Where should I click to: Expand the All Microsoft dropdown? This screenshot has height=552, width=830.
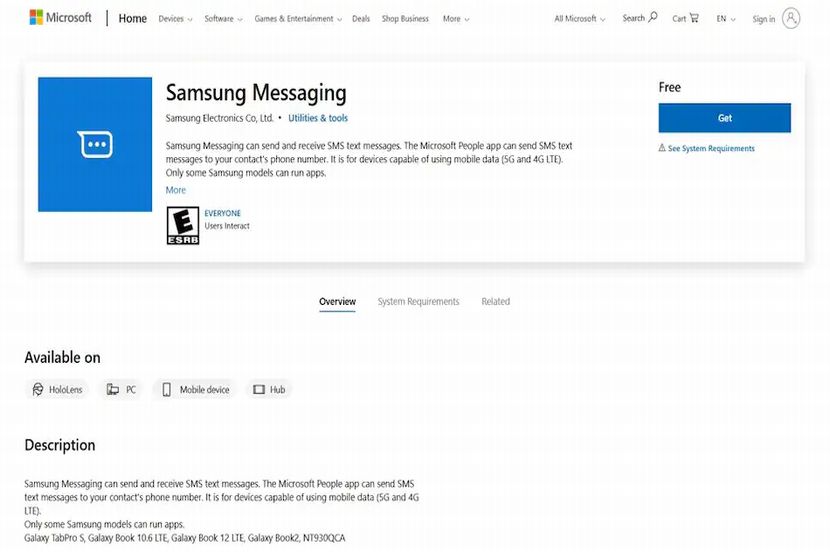tap(580, 19)
